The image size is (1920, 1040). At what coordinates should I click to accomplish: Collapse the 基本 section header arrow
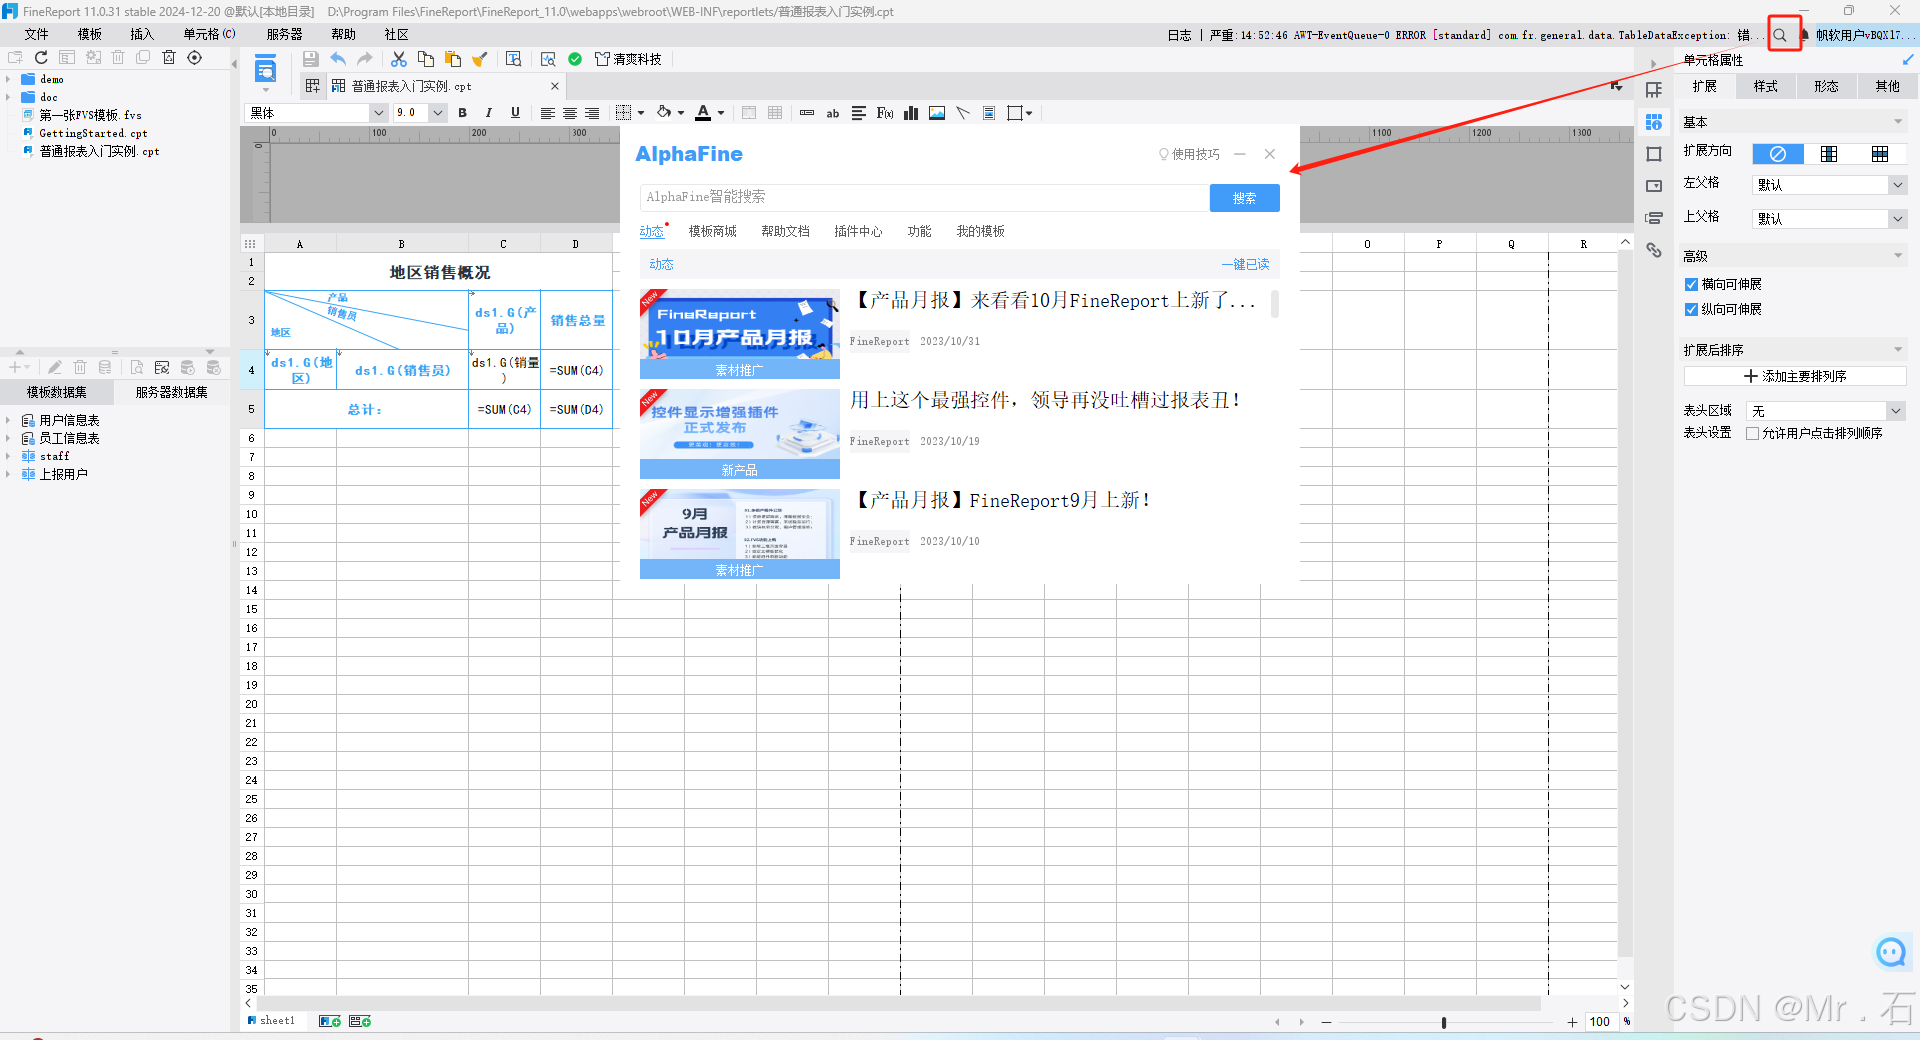(1898, 122)
